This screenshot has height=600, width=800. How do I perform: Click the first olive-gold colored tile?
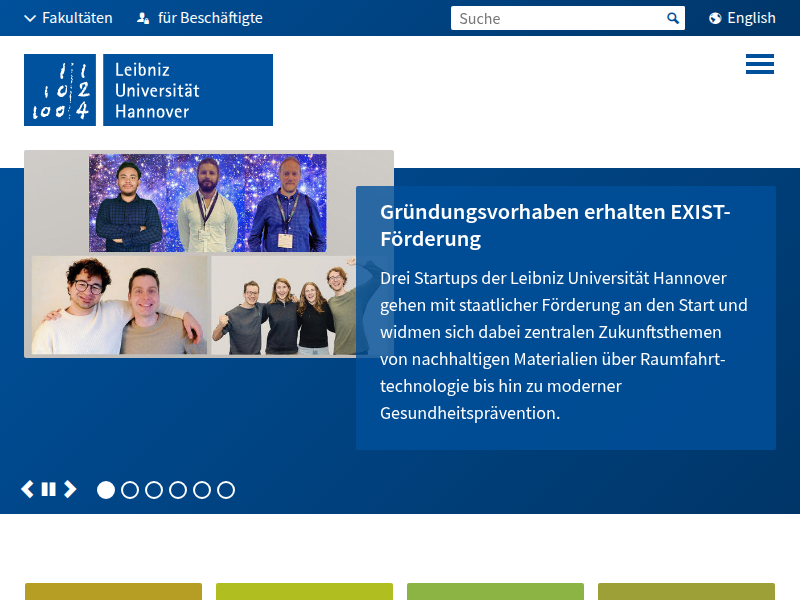pyautogui.click(x=113, y=591)
